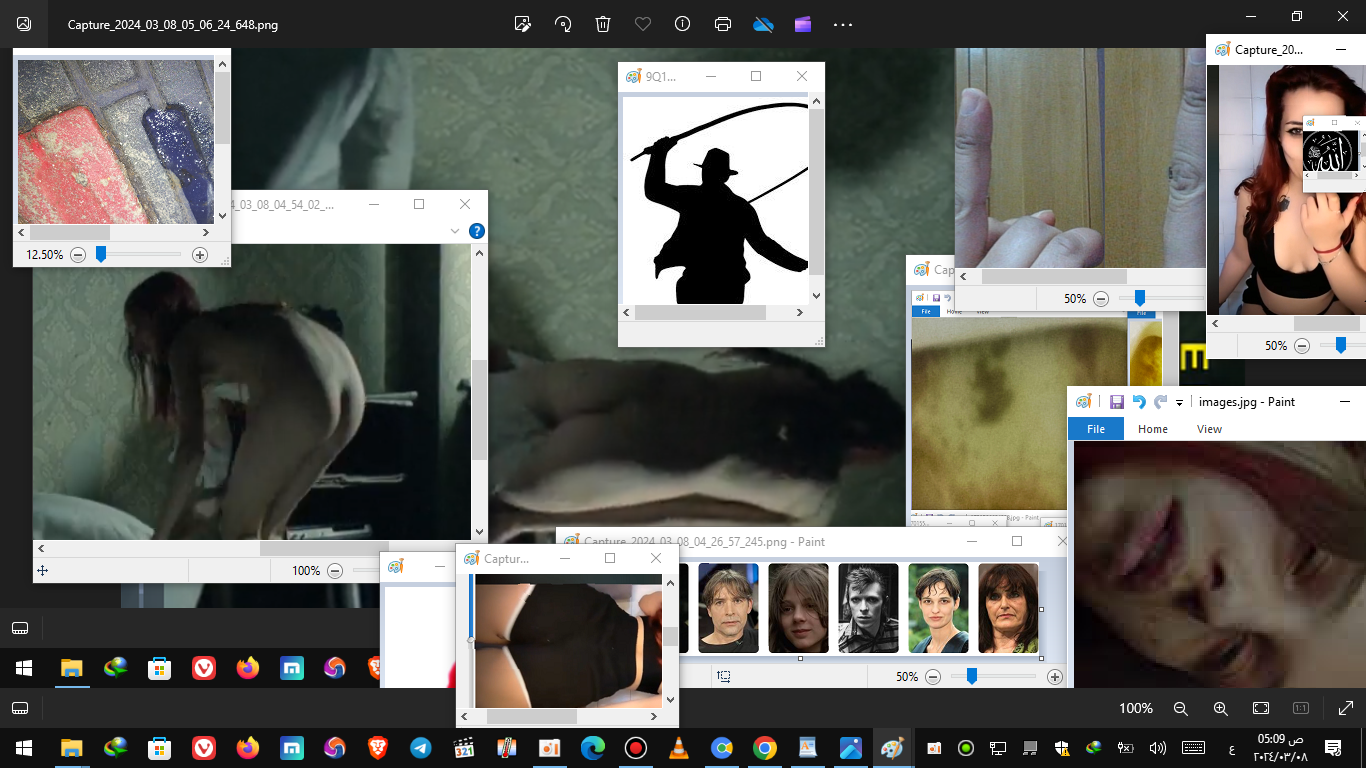
Task: Open the VLC media player taskbar icon
Action: click(x=678, y=748)
